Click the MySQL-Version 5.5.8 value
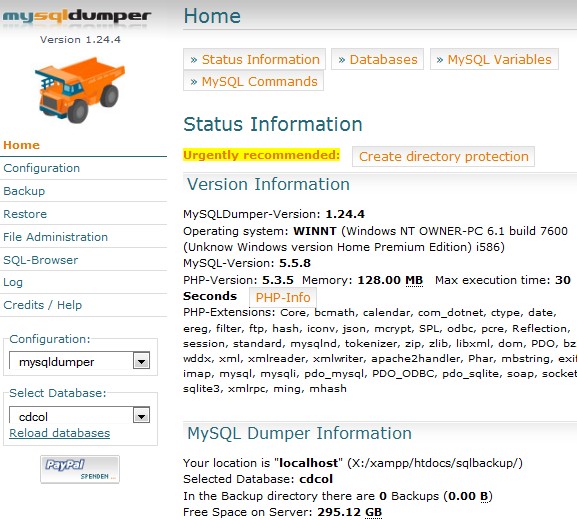Screen dimensions: 577x520 click(x=295, y=263)
